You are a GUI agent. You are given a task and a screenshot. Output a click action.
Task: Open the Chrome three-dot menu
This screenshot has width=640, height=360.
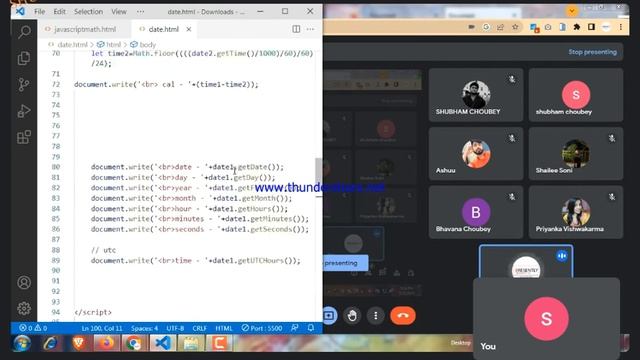pos(621,27)
